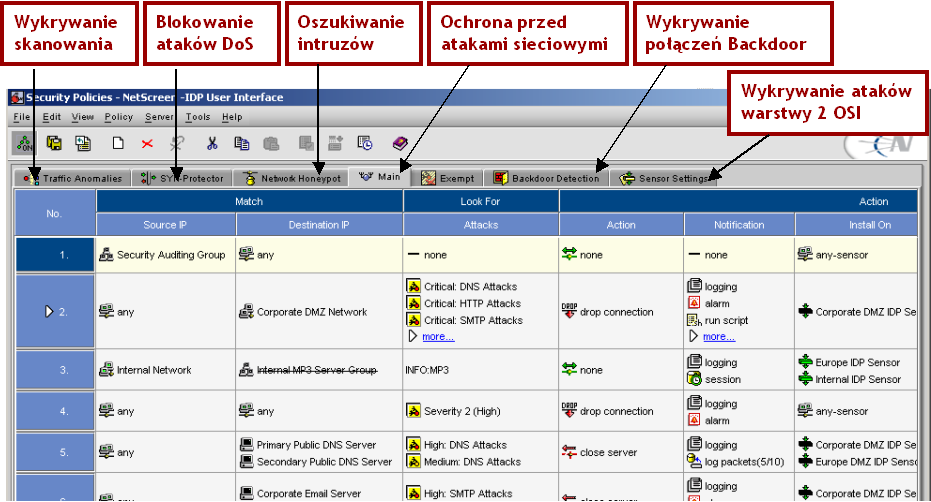Select rule number 5 row header

click(55, 453)
